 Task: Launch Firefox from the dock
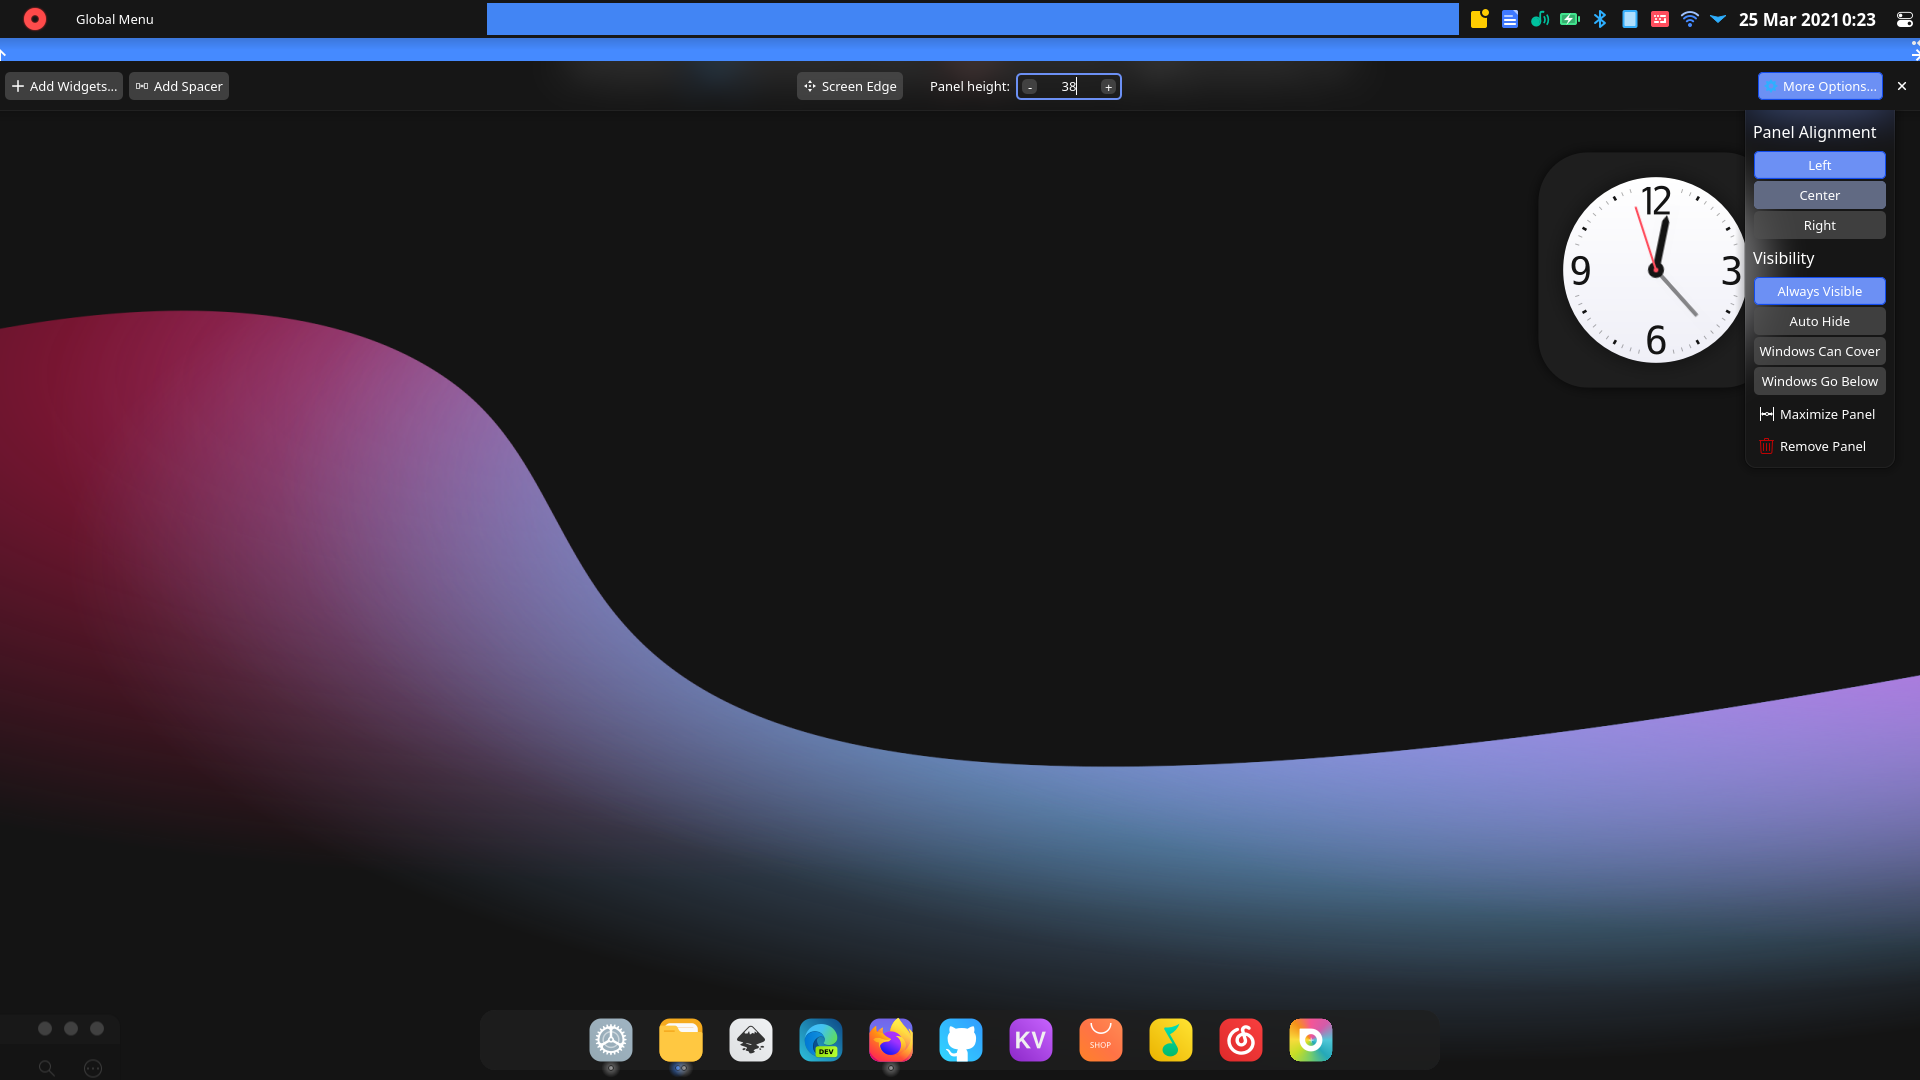891,1040
